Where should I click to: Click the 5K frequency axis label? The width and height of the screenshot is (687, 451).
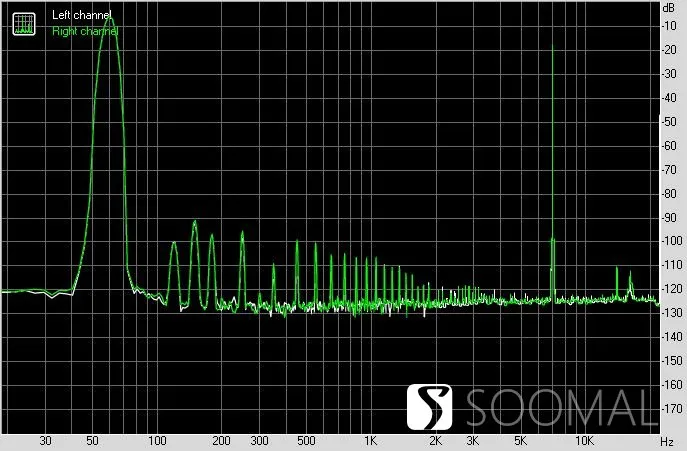[x=520, y=440]
